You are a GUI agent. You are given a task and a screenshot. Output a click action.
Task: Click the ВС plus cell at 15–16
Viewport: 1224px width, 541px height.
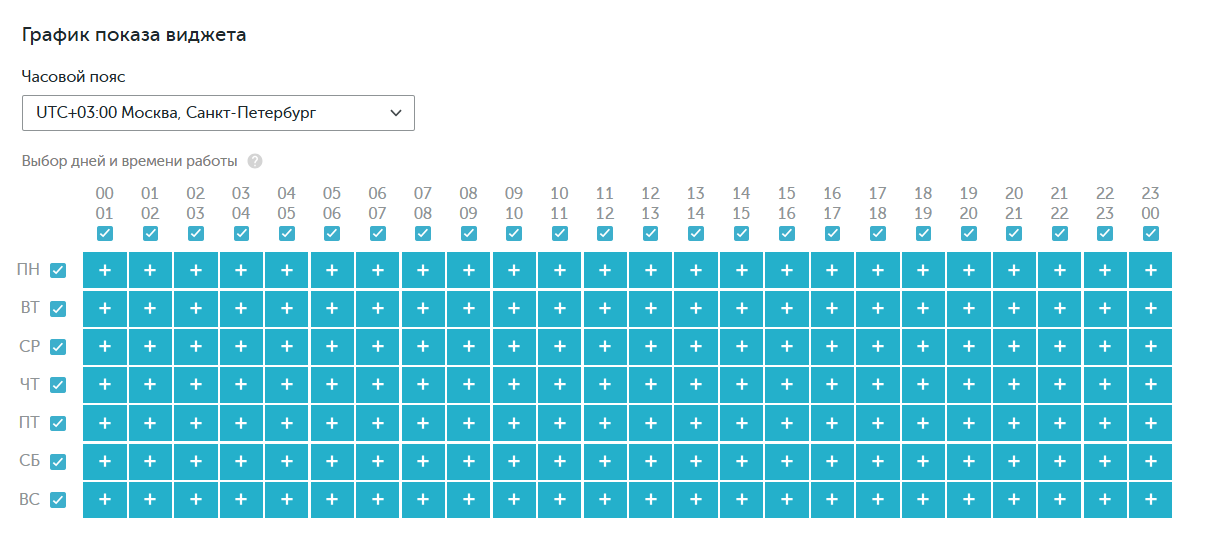click(x=787, y=499)
